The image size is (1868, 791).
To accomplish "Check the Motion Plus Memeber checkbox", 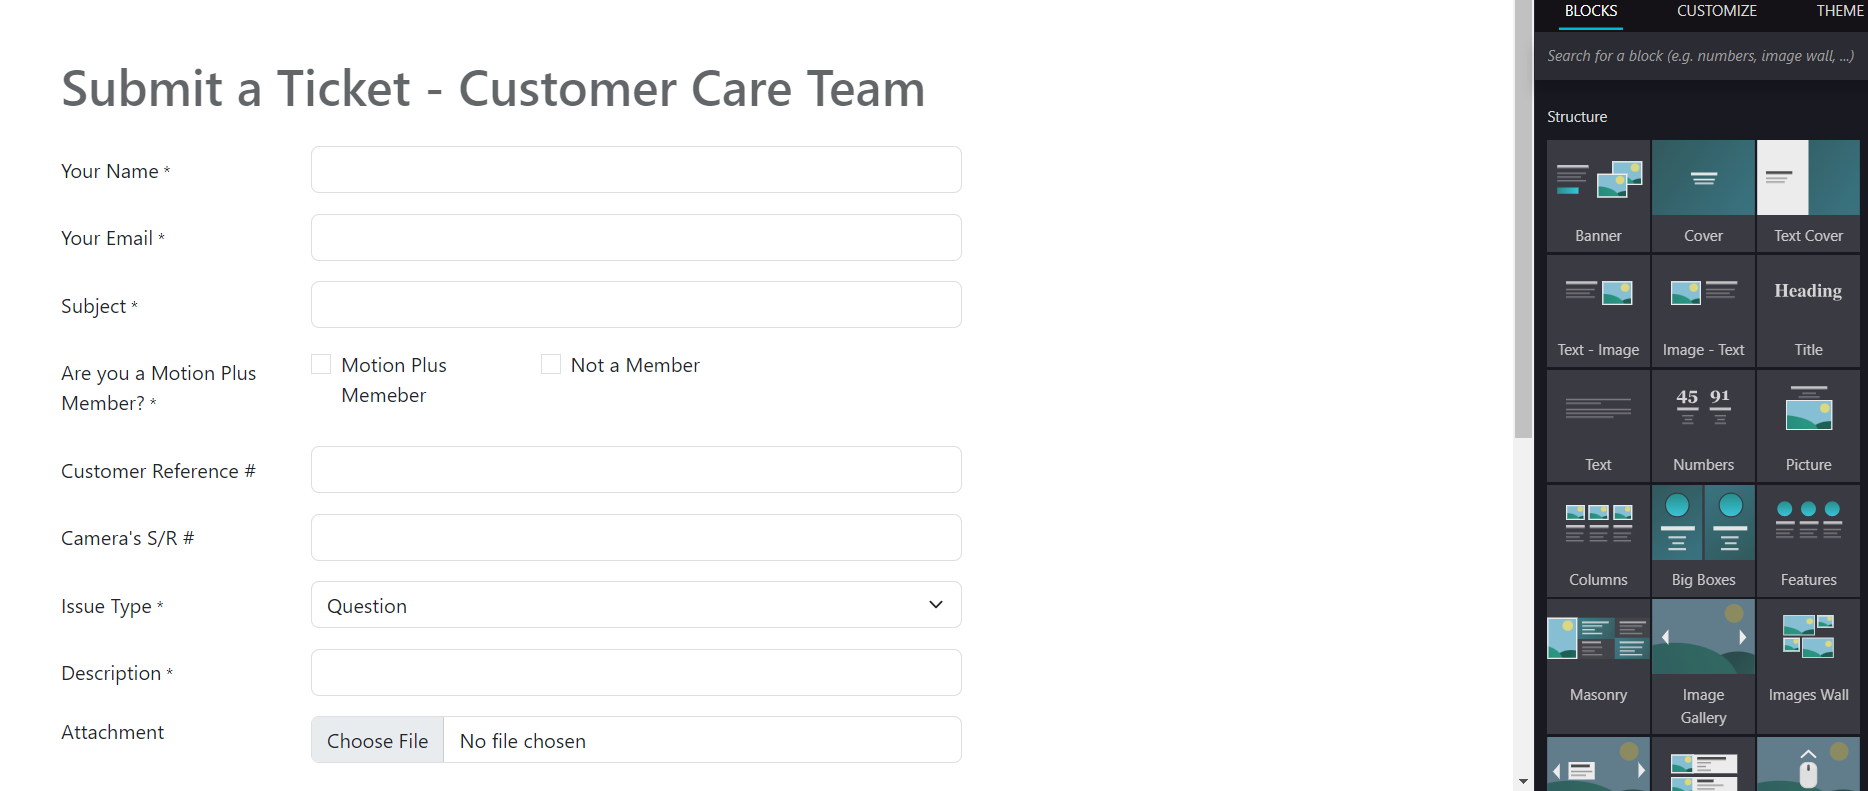I will pyautogui.click(x=321, y=364).
